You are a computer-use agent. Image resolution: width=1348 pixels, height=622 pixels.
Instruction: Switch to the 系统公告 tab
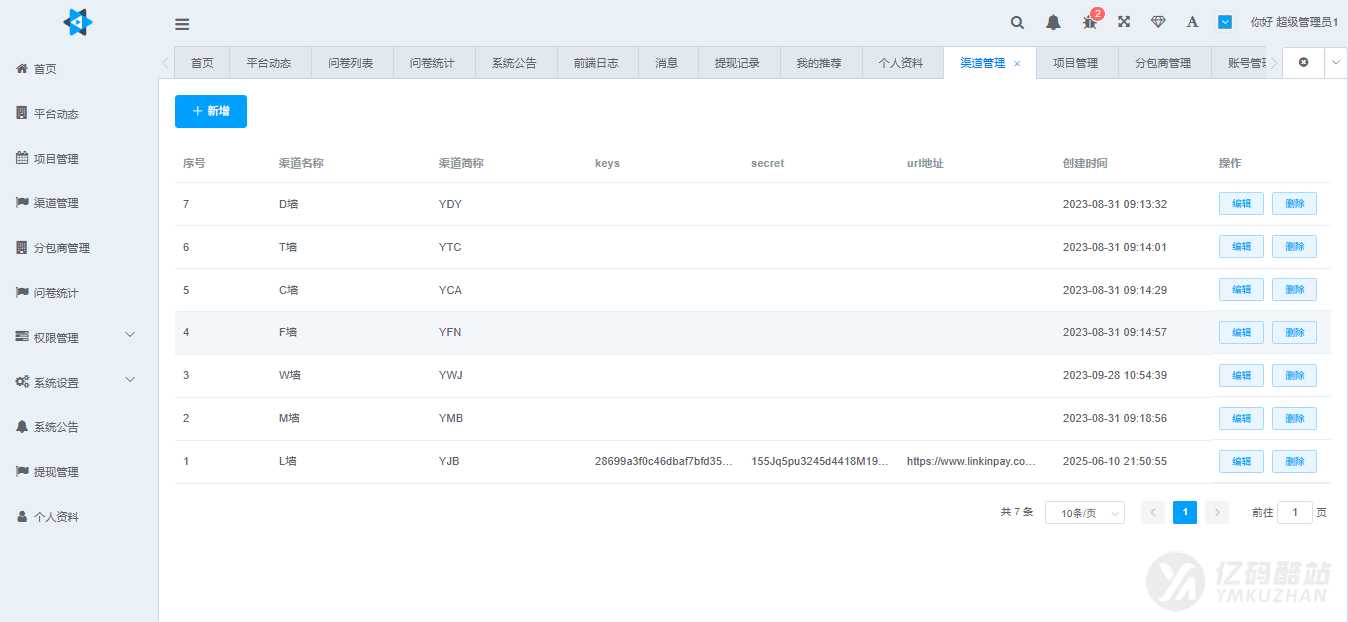(514, 63)
